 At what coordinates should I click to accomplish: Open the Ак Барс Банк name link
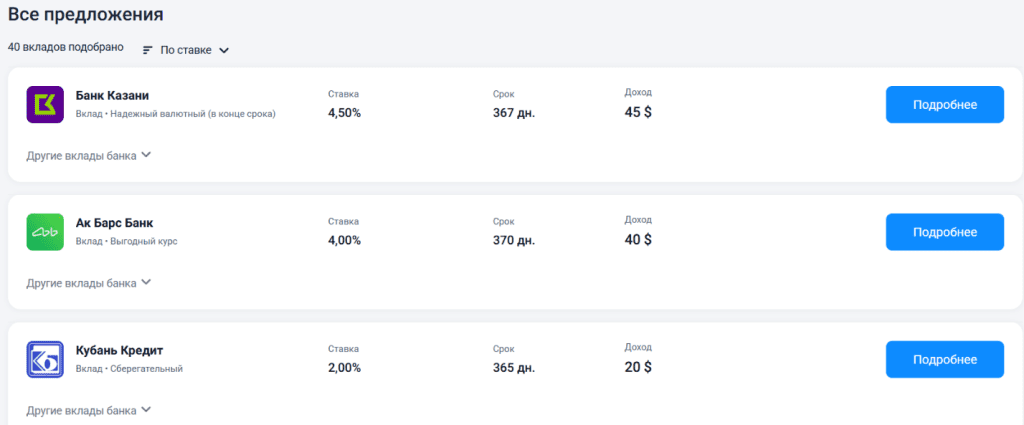point(114,223)
